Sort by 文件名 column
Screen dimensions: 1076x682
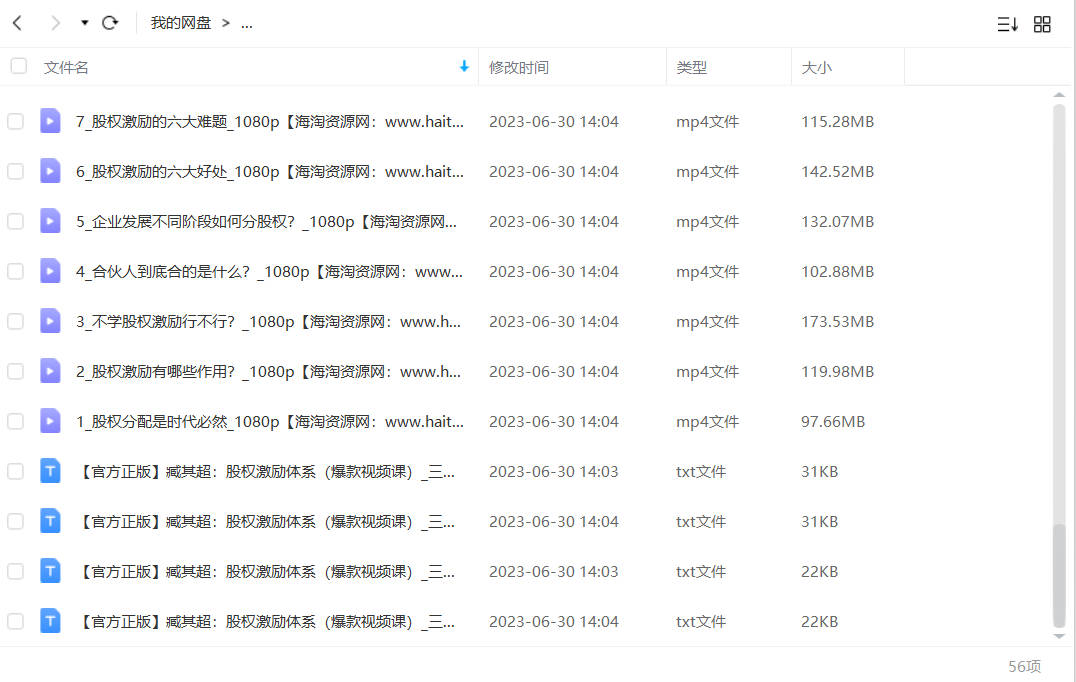[66, 67]
